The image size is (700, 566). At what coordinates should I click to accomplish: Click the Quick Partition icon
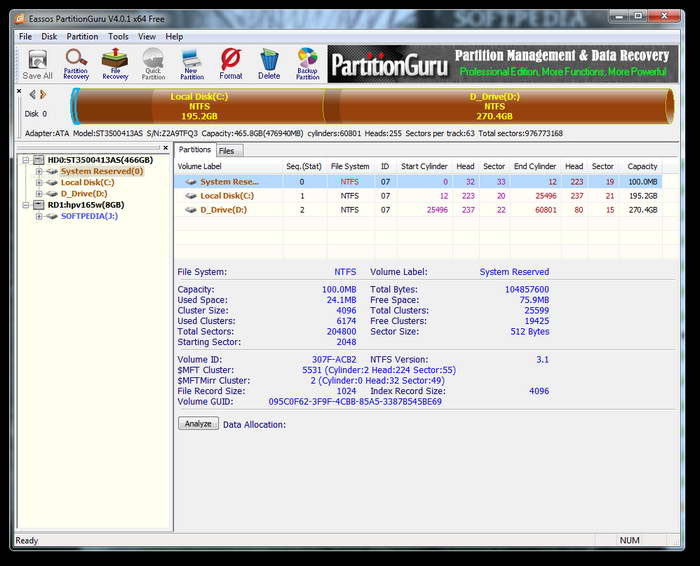pos(153,64)
